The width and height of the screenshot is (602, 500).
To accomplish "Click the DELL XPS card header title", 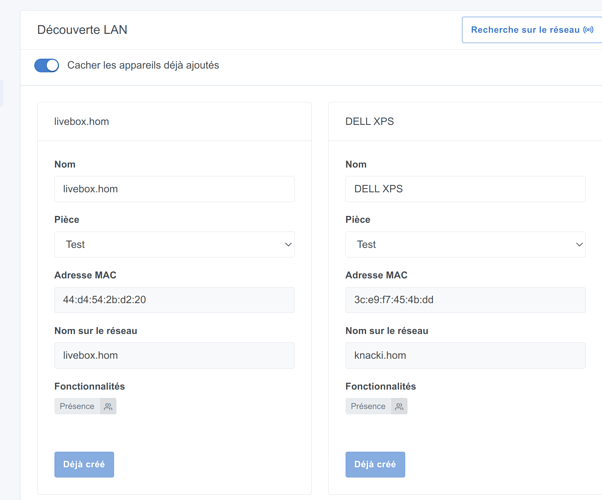I will [370, 122].
